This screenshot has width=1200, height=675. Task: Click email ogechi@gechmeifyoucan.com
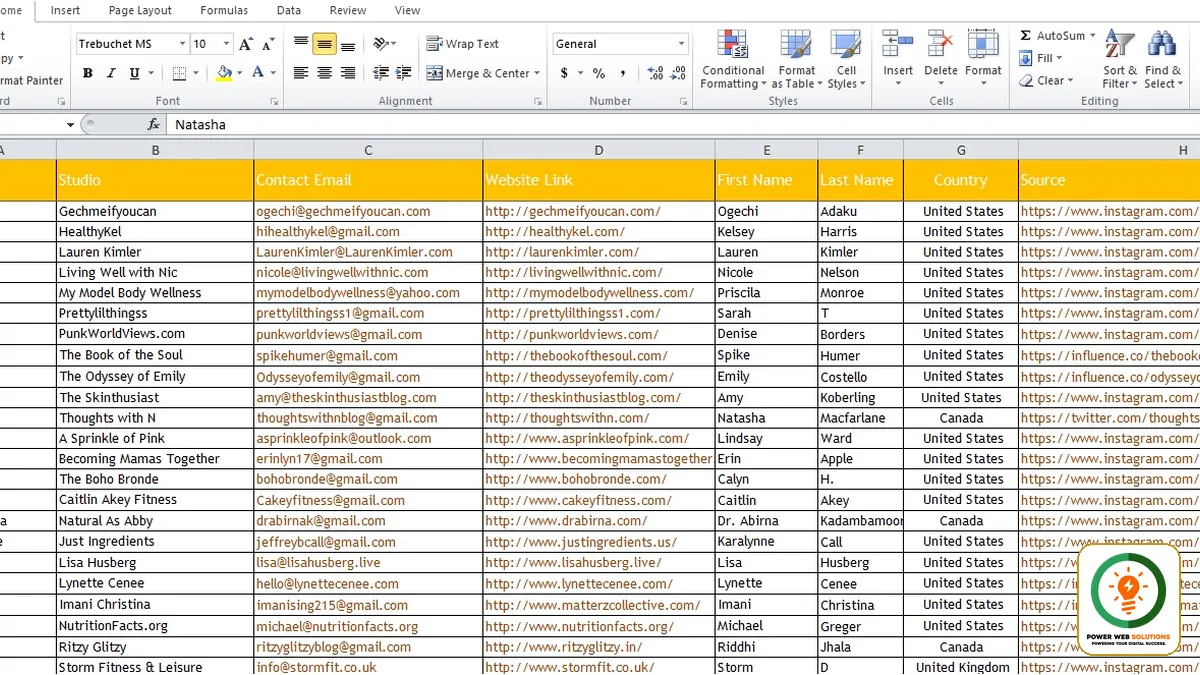pos(343,212)
